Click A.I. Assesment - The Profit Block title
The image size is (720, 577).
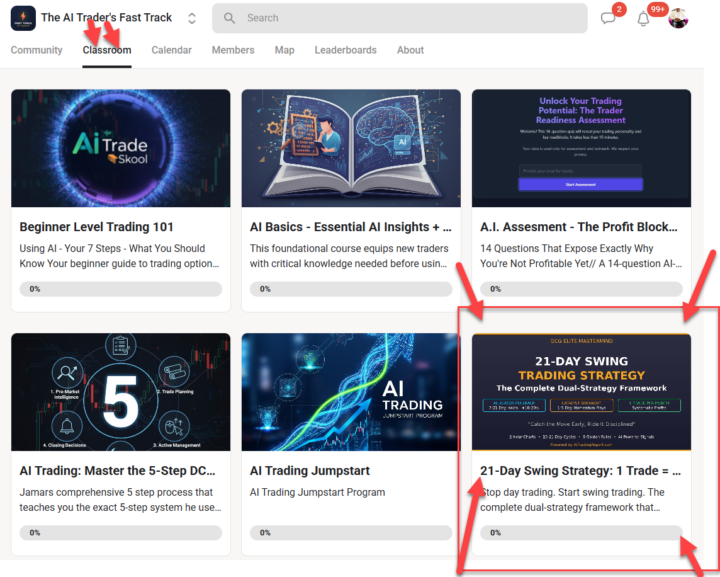coord(579,227)
